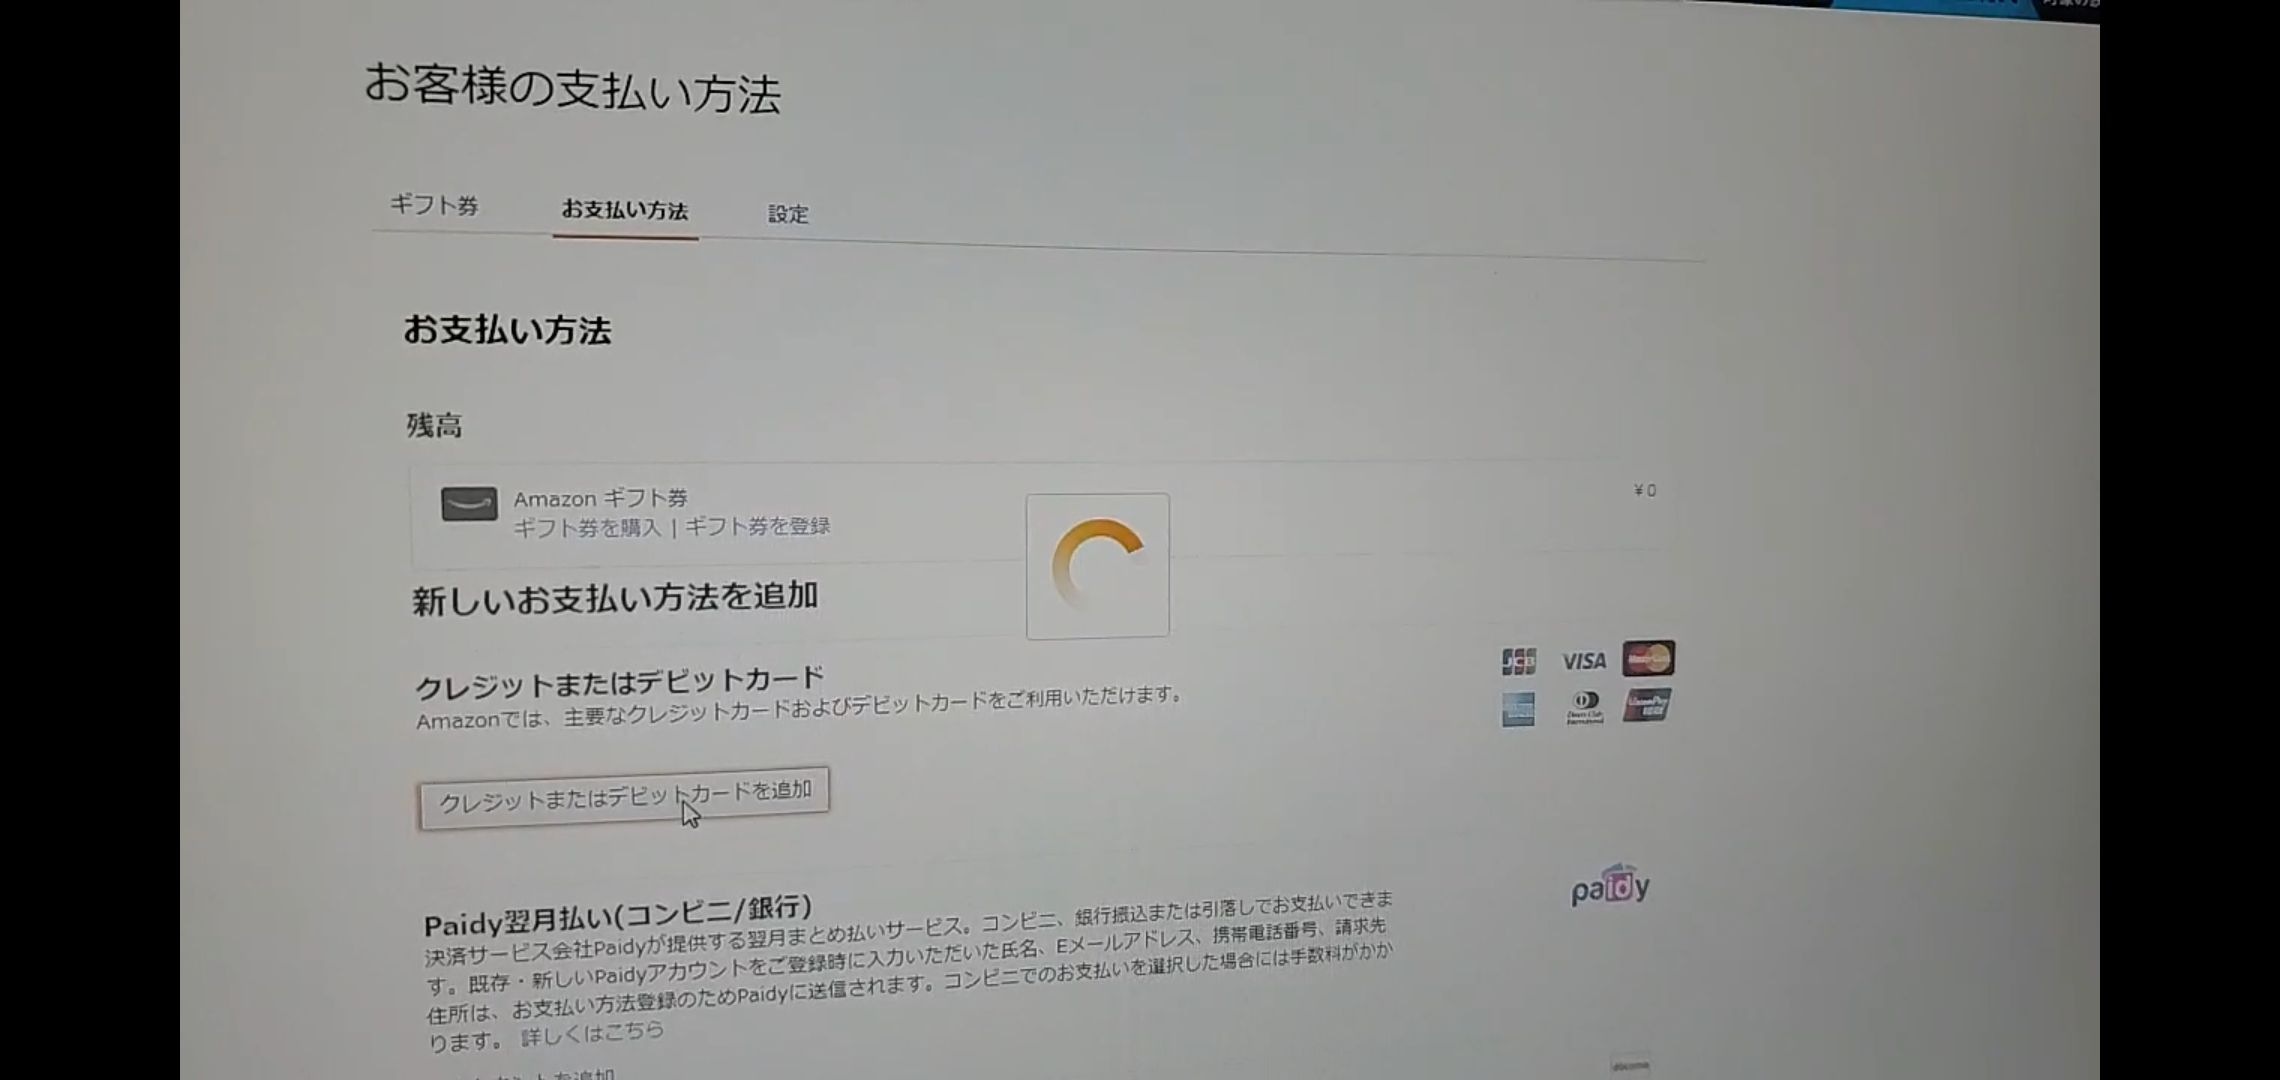Viewport: 2280px width, 1080px height.
Task: Open the 設定 tab
Action: pos(788,214)
